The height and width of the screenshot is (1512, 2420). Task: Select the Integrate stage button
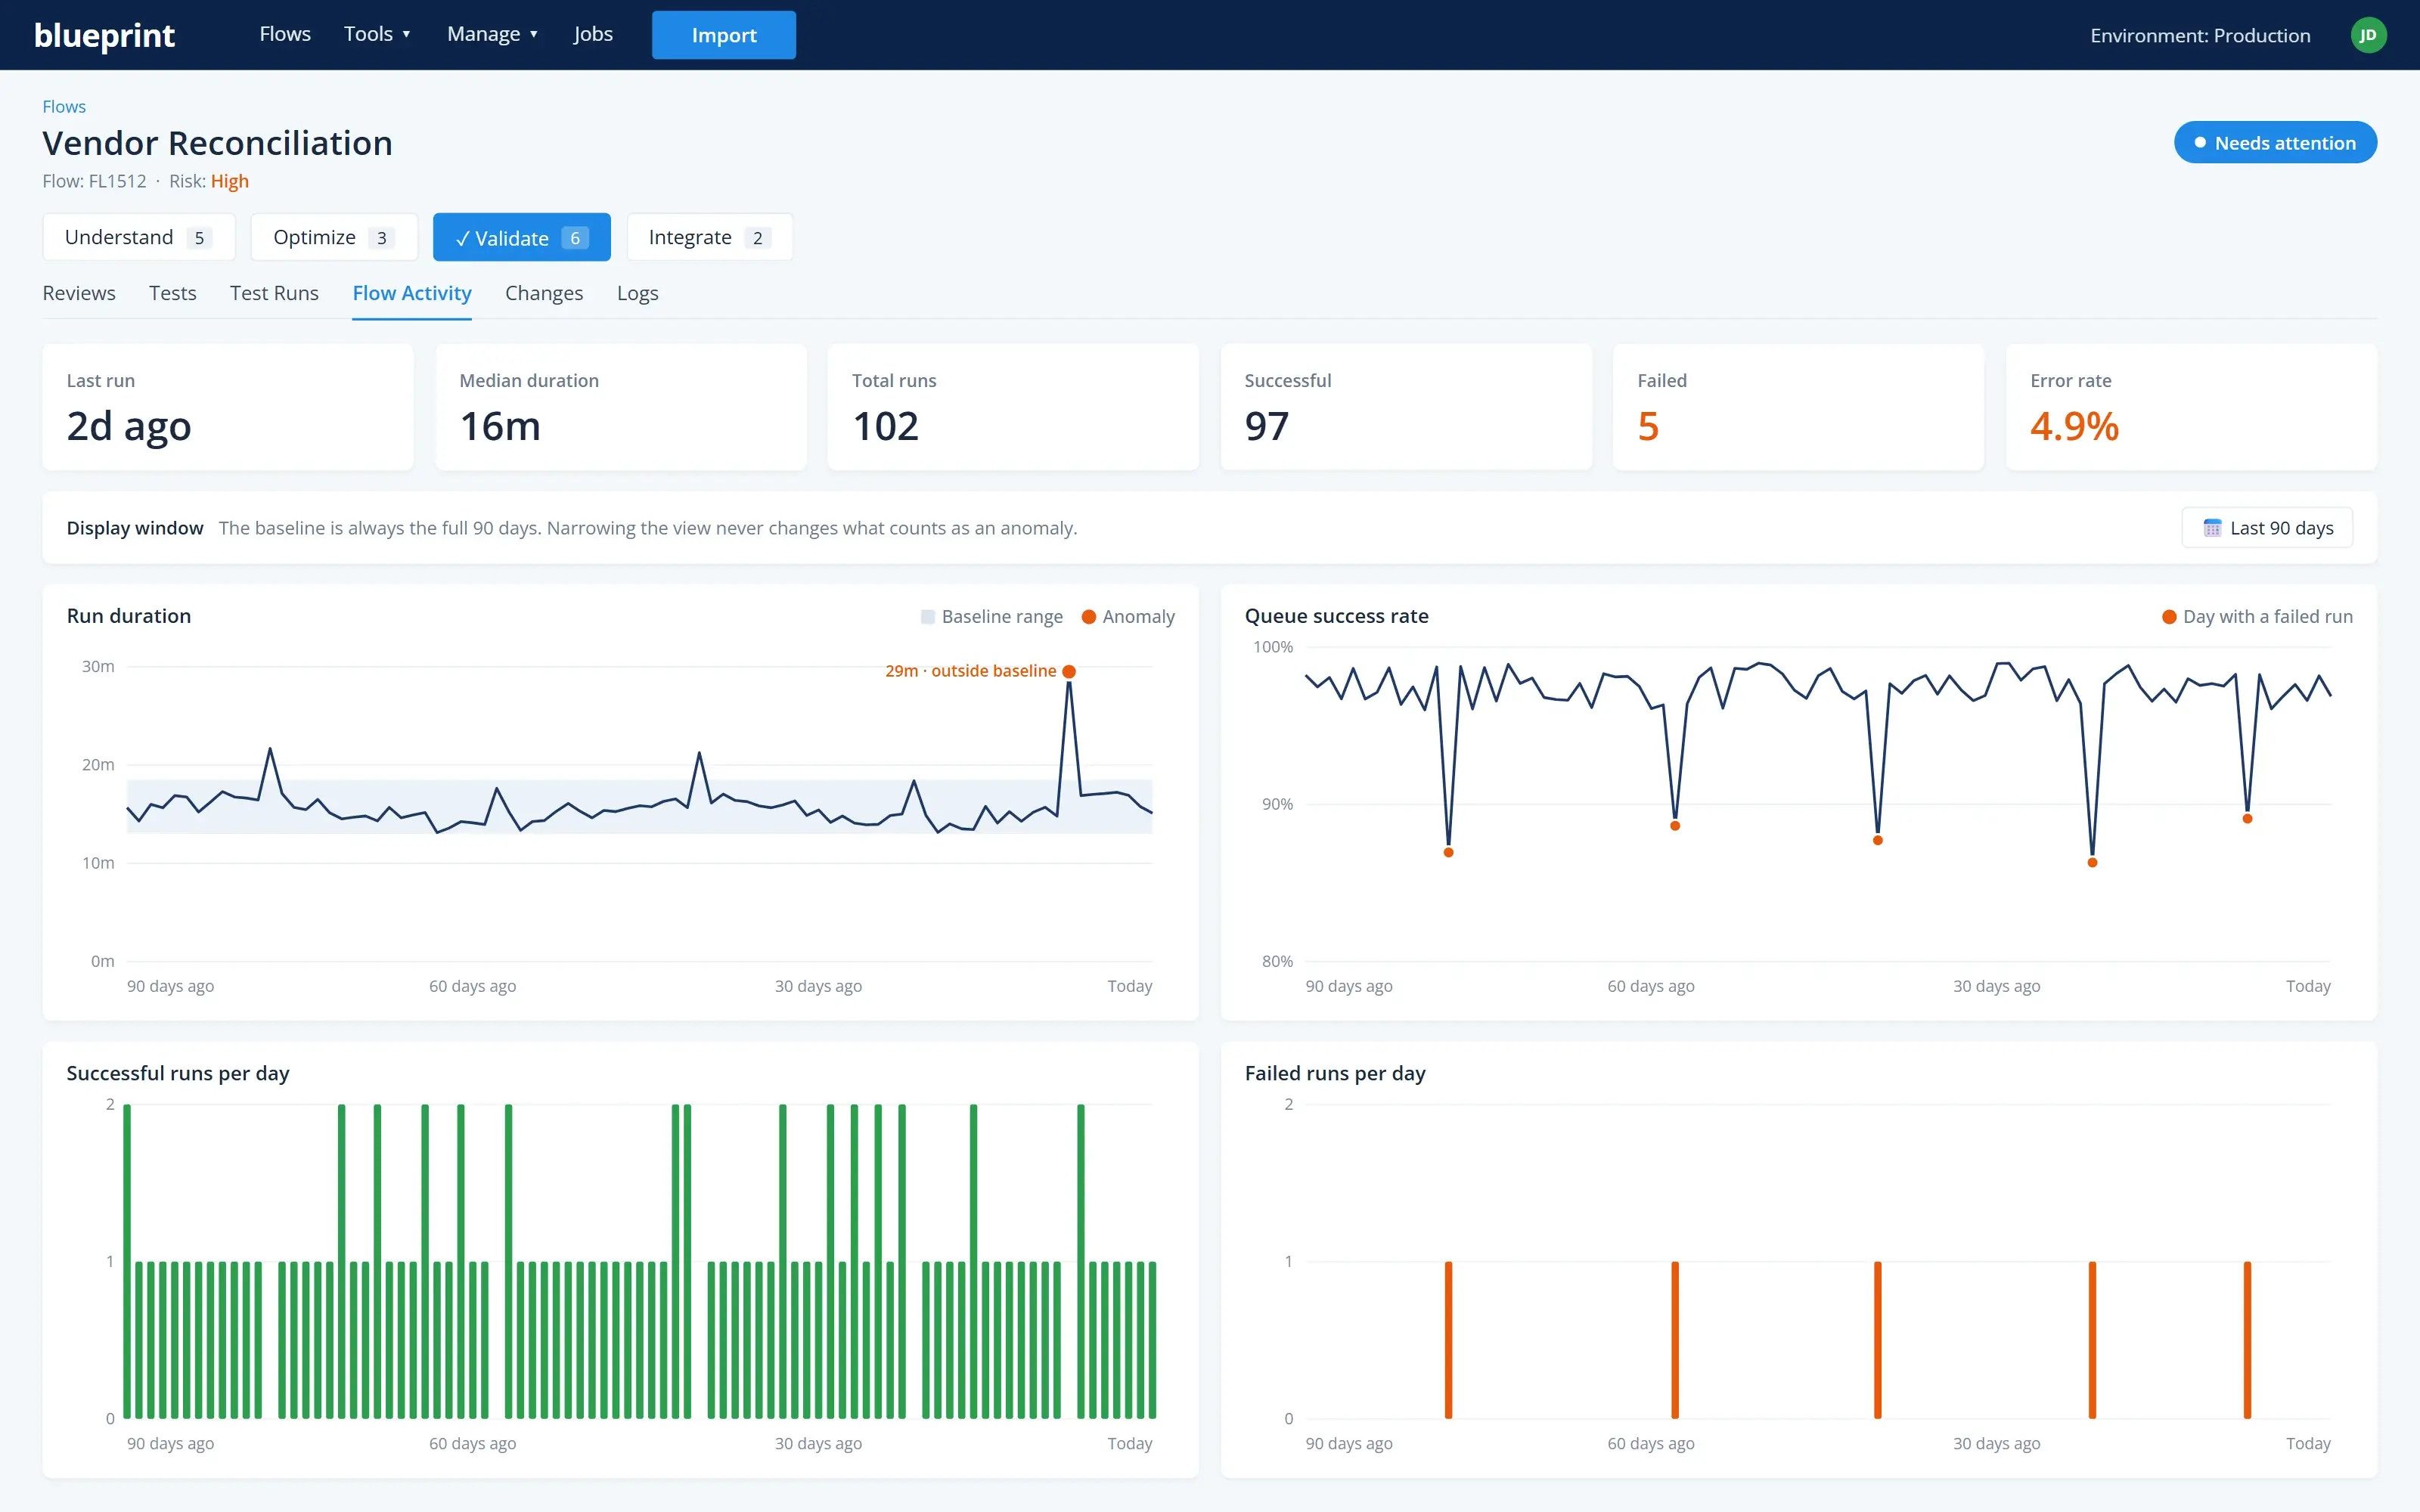[x=710, y=237]
